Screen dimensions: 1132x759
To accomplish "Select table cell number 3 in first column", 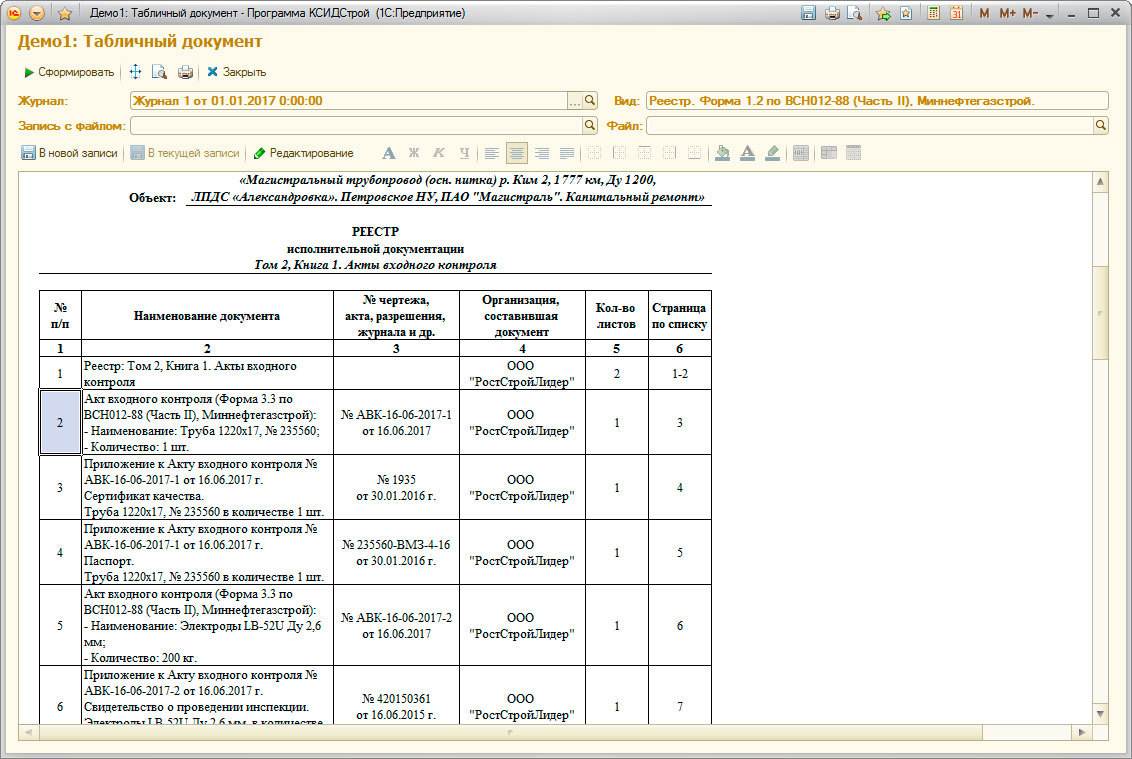I will 60,488.
